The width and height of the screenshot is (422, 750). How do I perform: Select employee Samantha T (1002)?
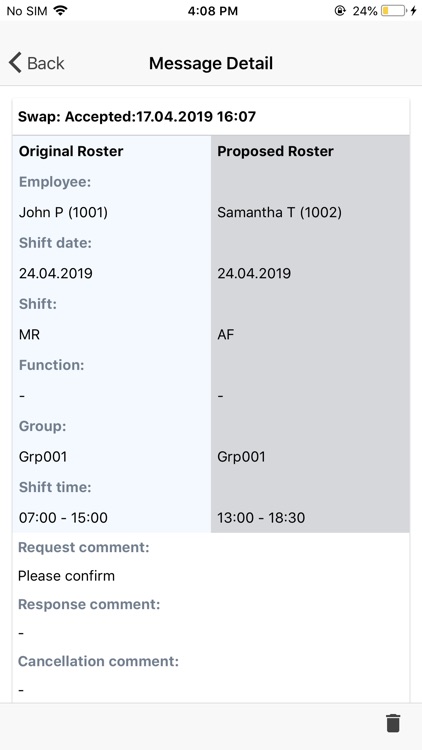279,212
